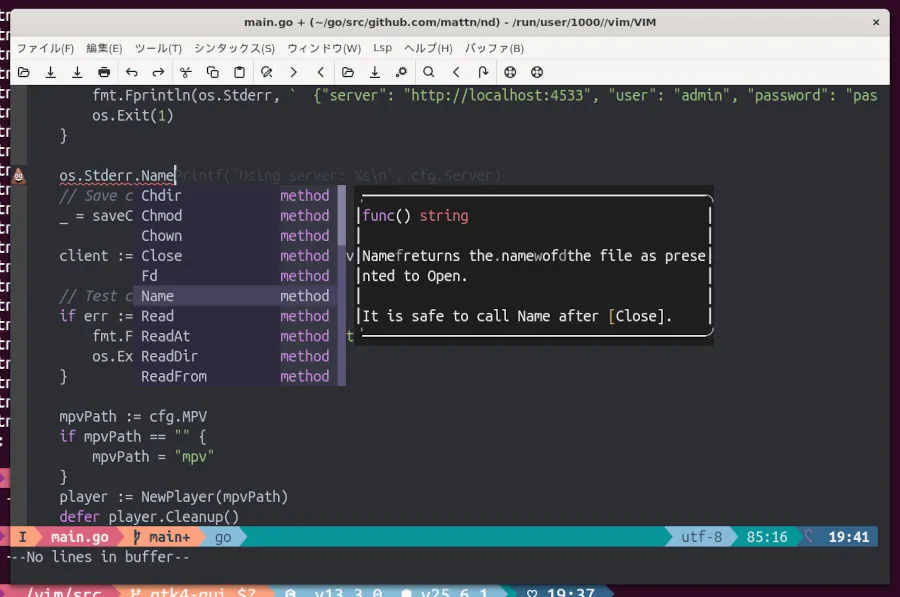Click /vim/src path in background terminal

tap(64, 592)
